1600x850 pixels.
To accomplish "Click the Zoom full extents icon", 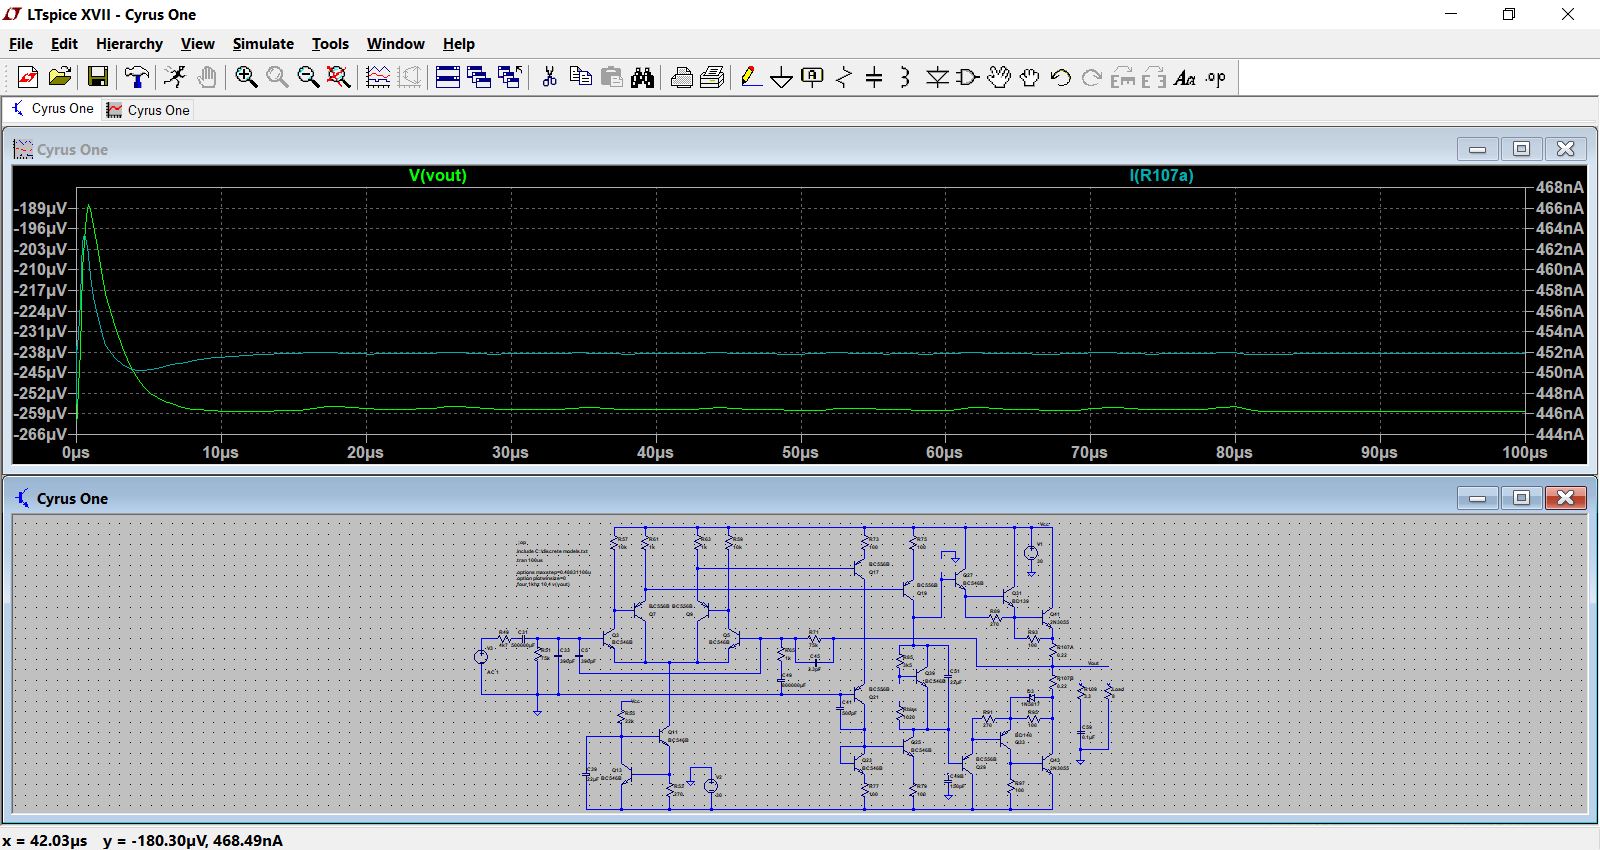I will click(x=339, y=77).
